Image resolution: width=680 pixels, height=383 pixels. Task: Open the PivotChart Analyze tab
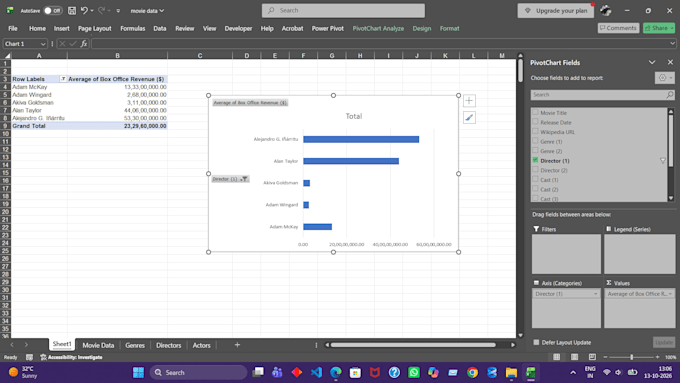[378, 28]
